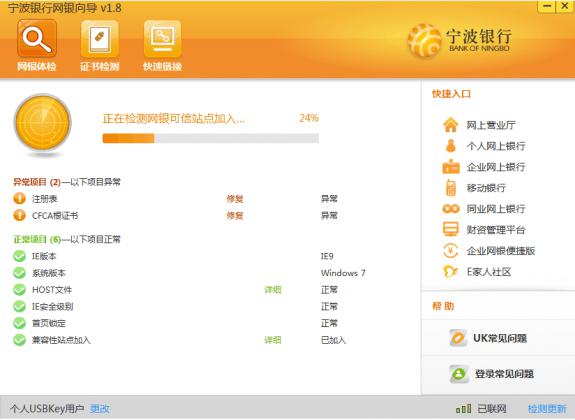Click the green check beside 系统版本
This screenshot has height=420, width=575.
coord(19,273)
